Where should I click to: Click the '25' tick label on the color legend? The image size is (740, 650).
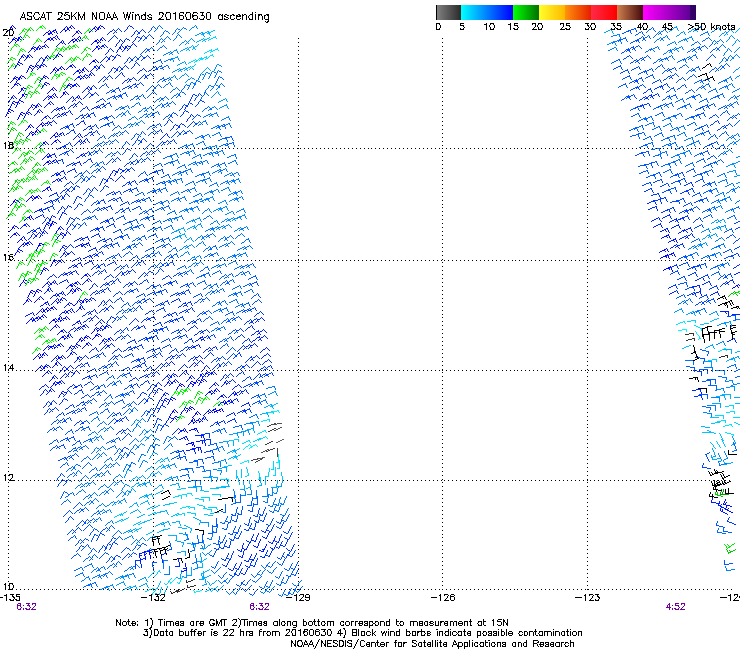coord(565,27)
